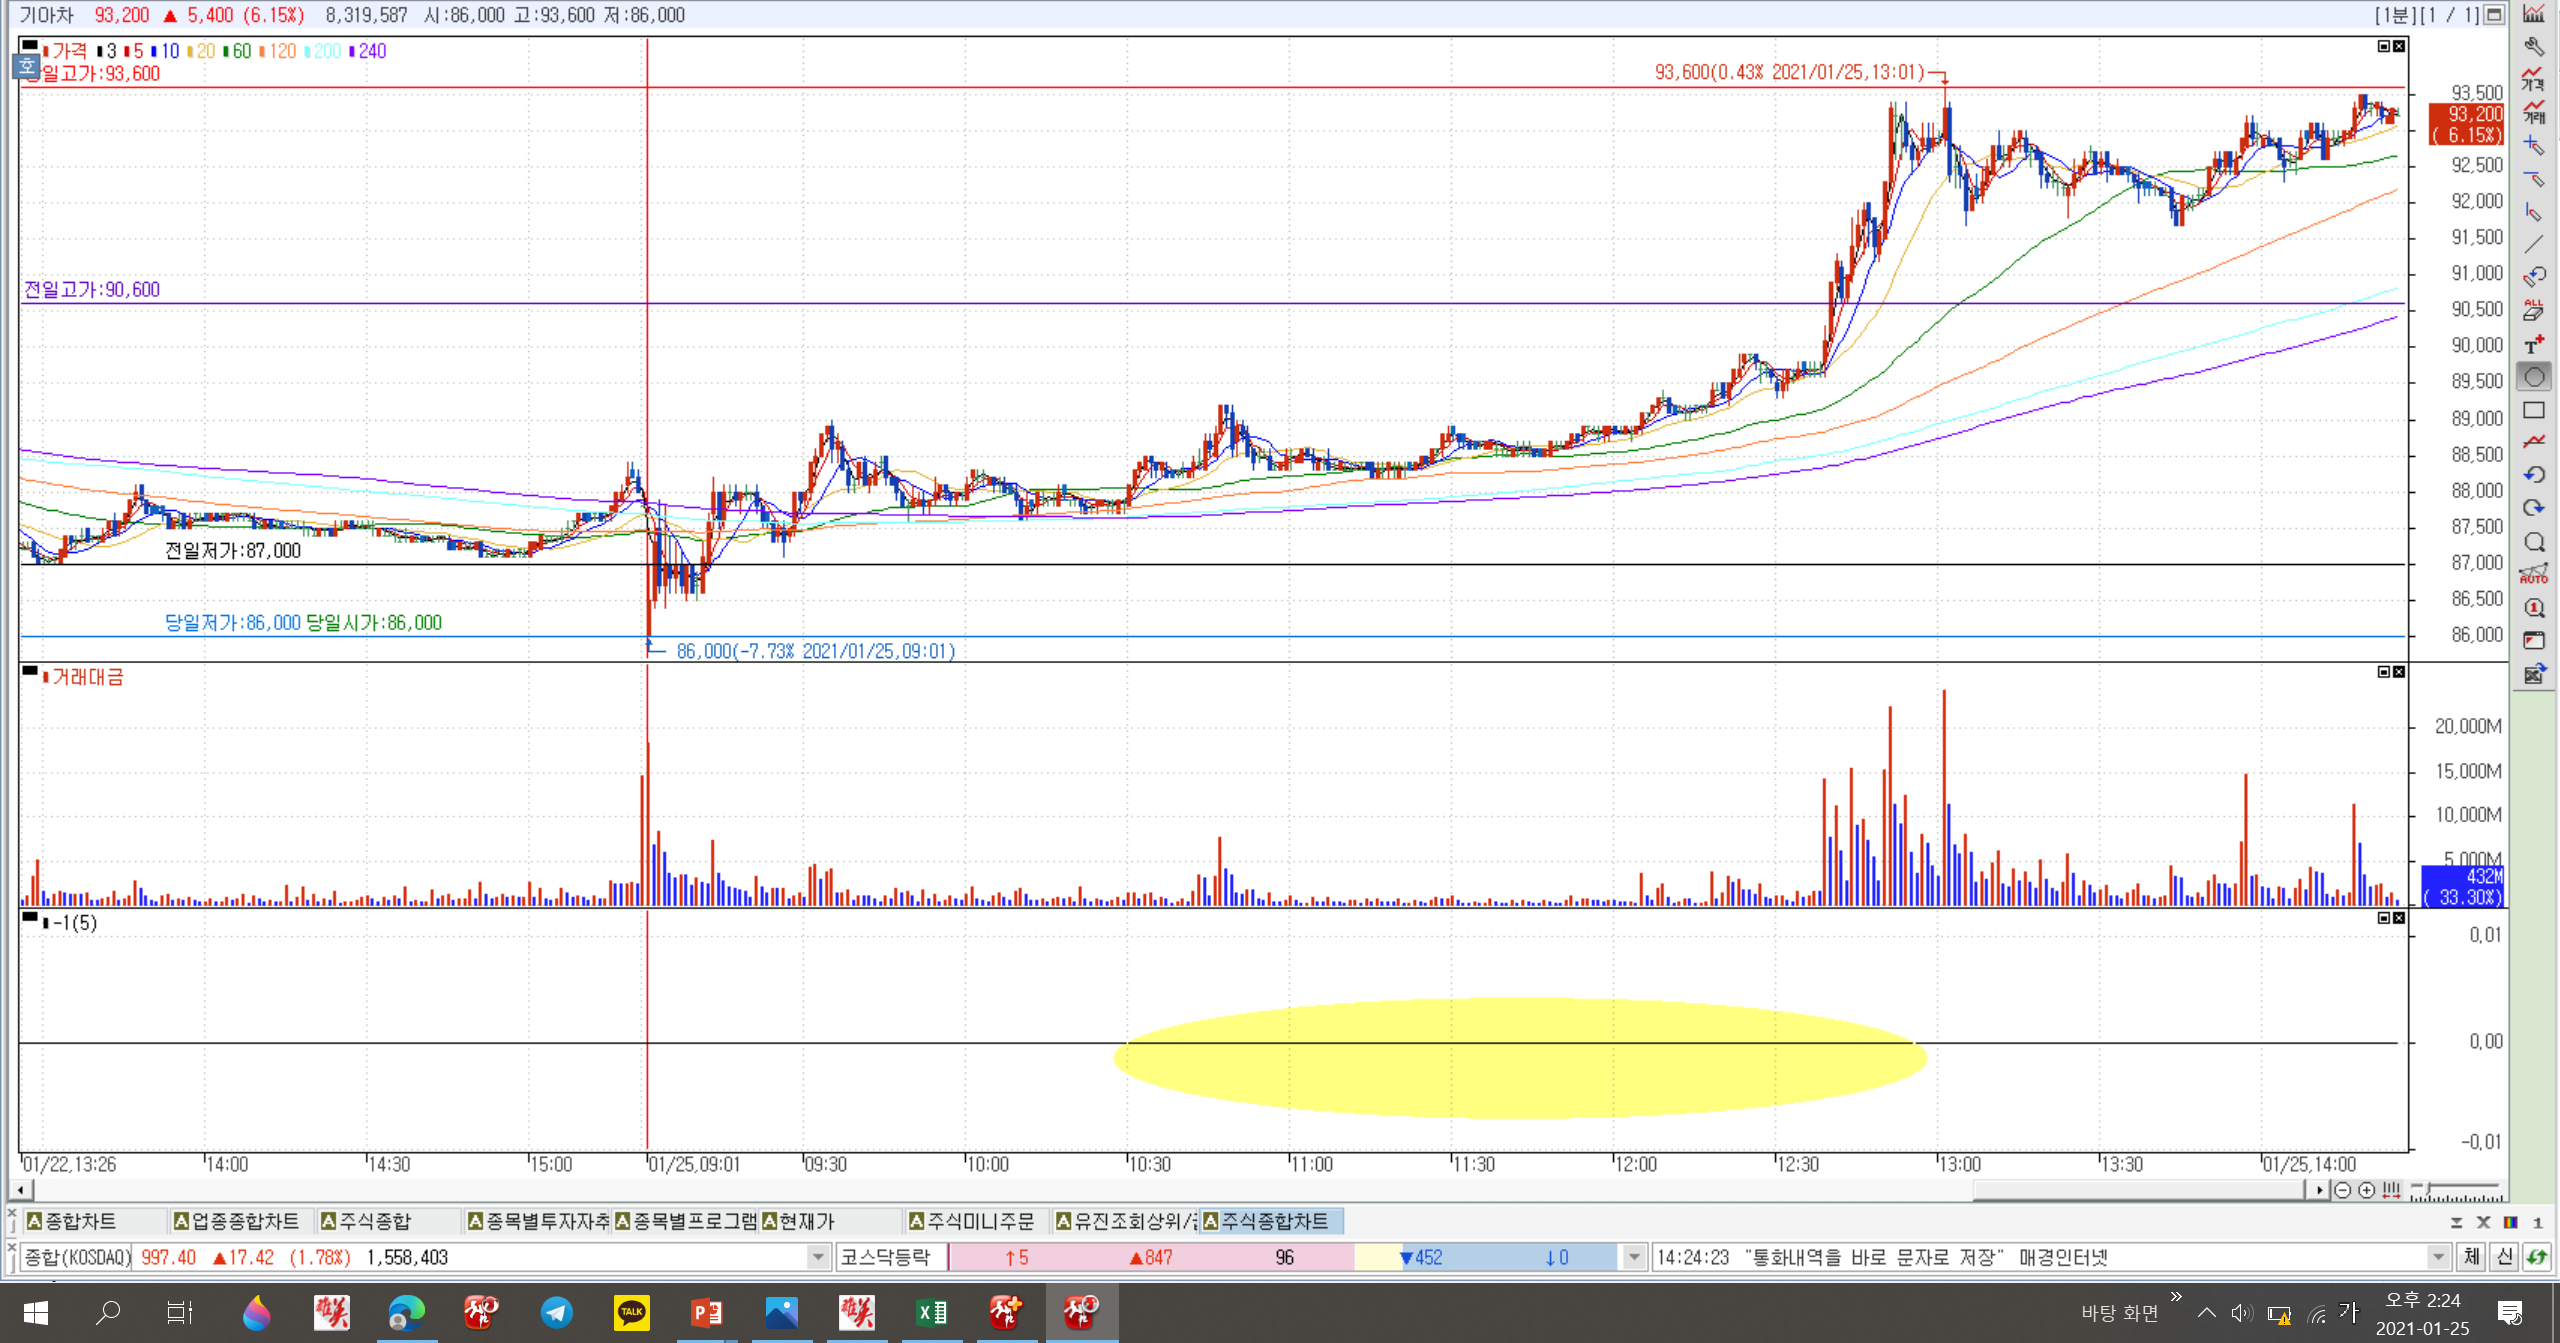
Task: Activate the magnifier zoom tool
Action: pos(2534,542)
